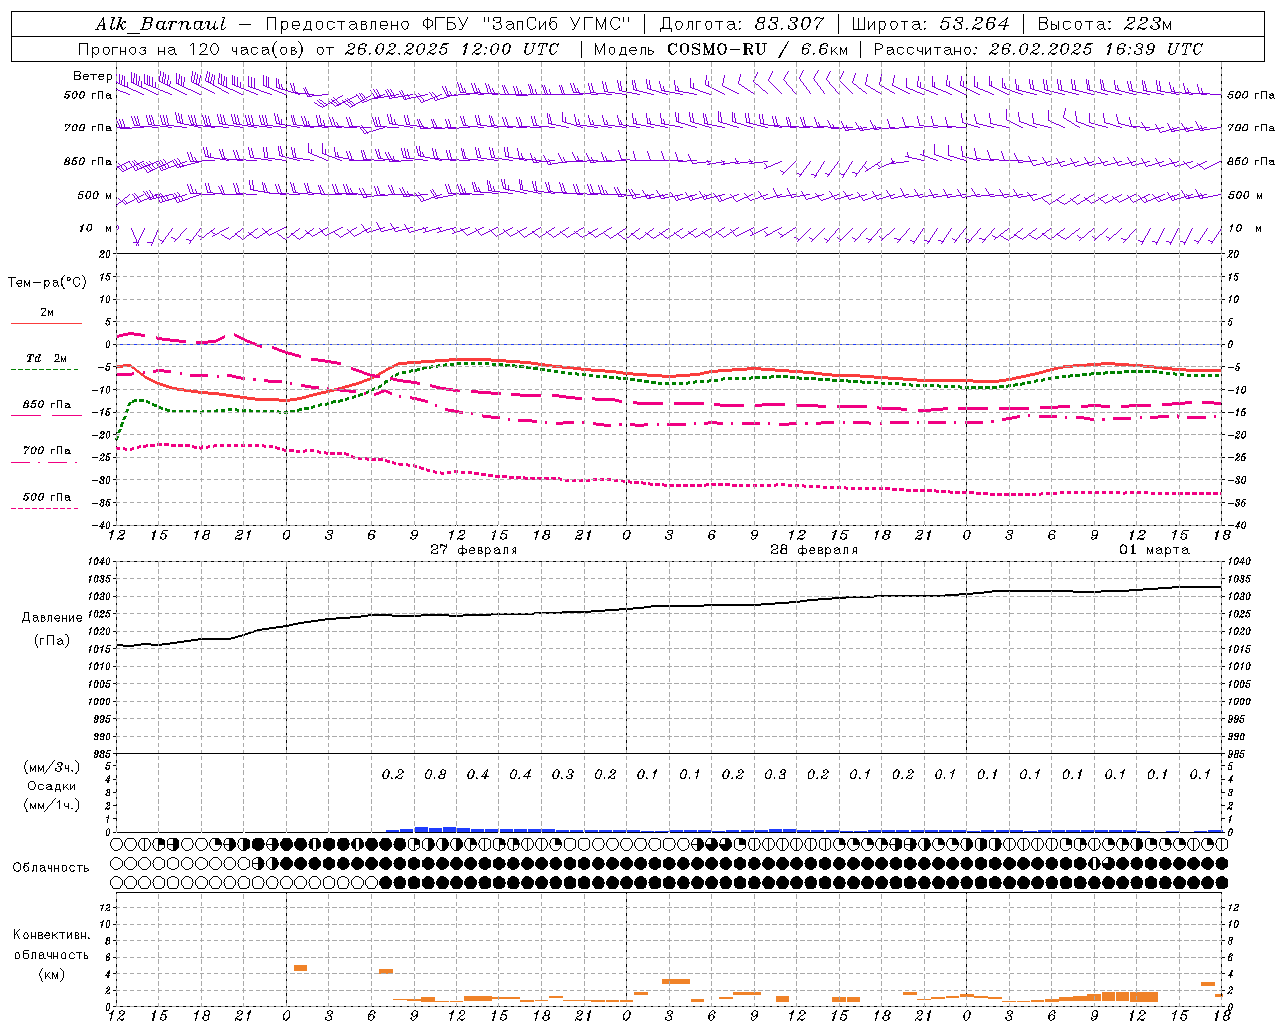Click the elevation value 223м
This screenshot has width=1280, height=1024.
1148,24
